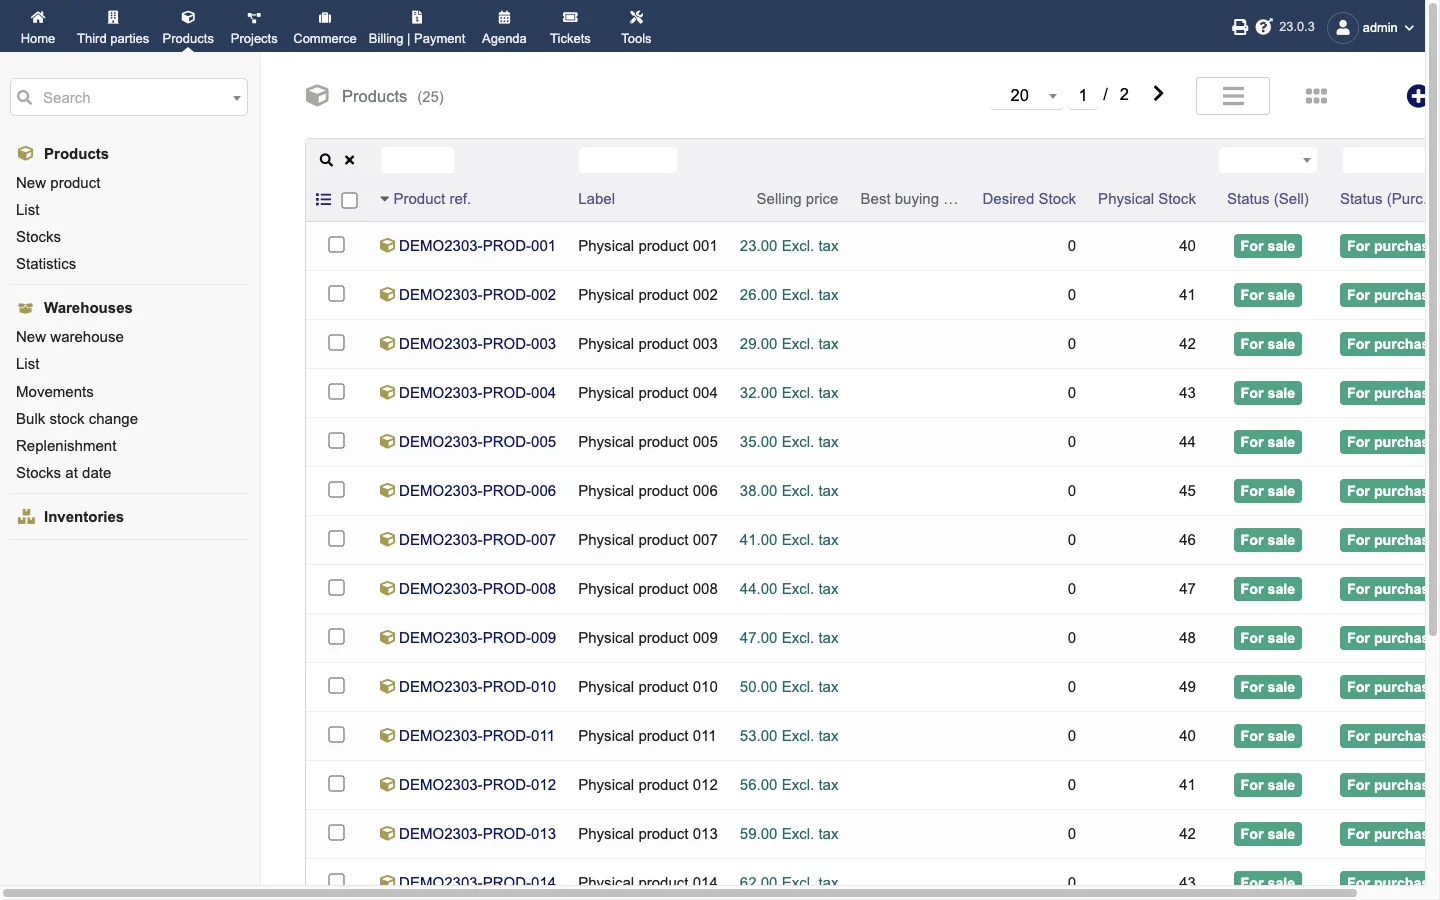Click the blue plus add product icon
The width and height of the screenshot is (1440, 900).
(x=1416, y=96)
